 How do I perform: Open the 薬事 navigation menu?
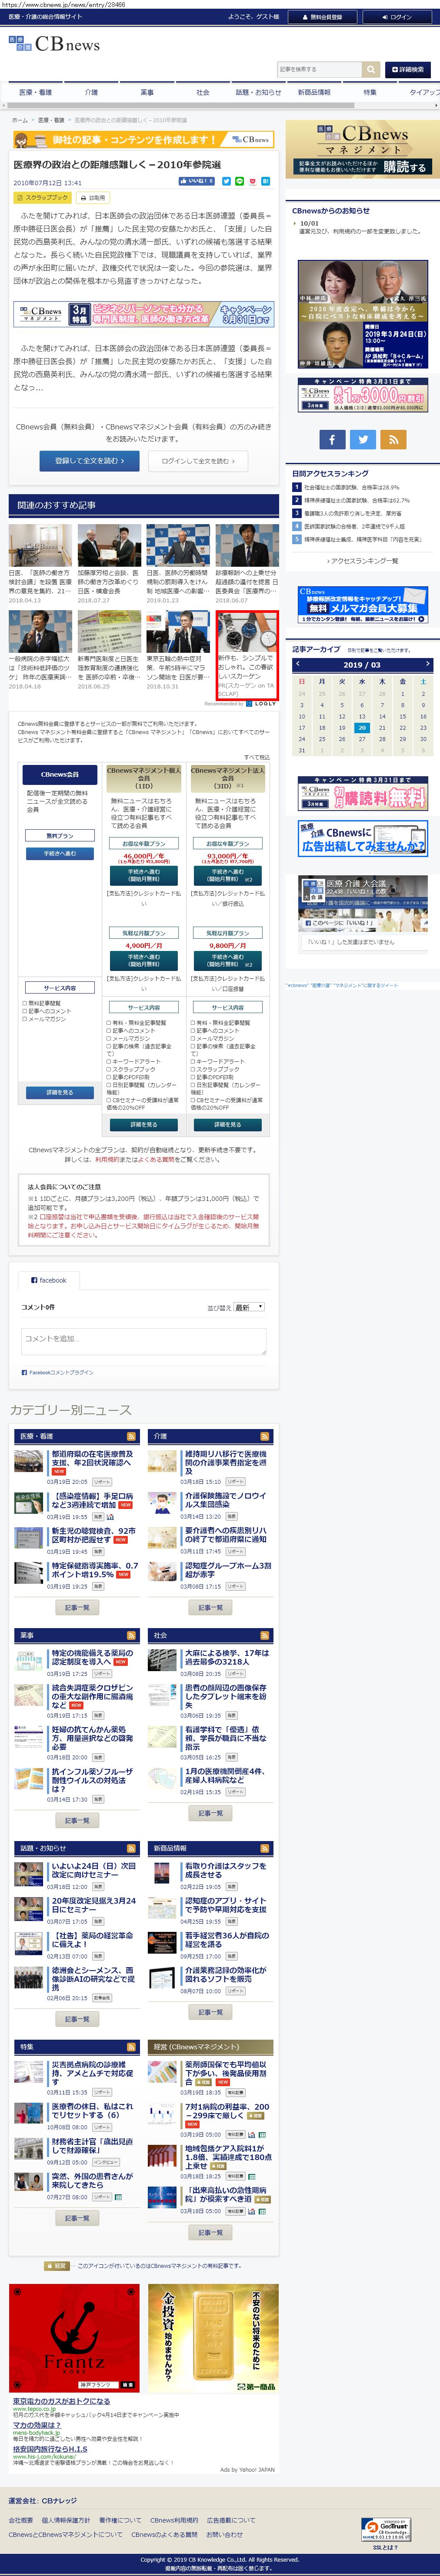click(x=147, y=92)
